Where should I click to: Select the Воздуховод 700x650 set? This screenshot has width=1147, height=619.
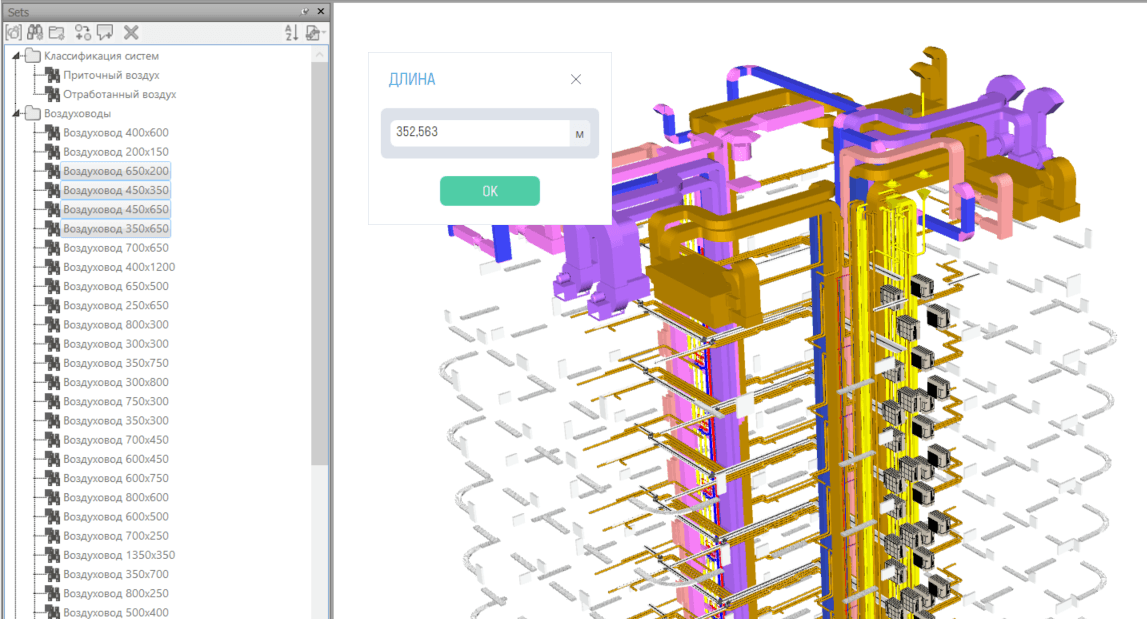tap(116, 248)
